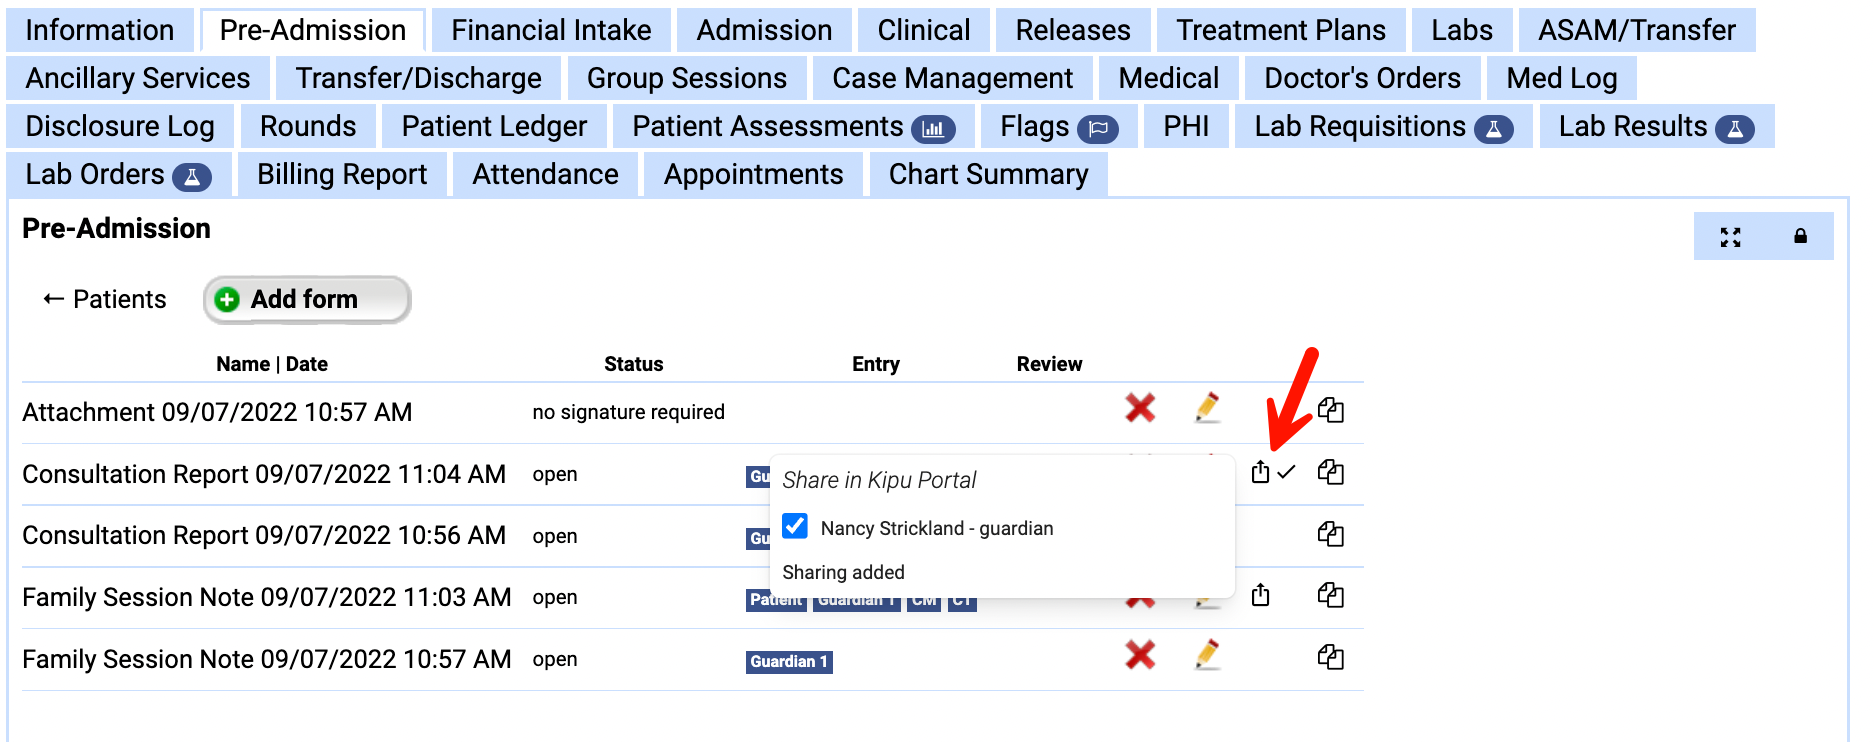The width and height of the screenshot is (1874, 742).
Task: Uncheck Nancy Strickland guardian sharing checkbox
Action: [795, 526]
